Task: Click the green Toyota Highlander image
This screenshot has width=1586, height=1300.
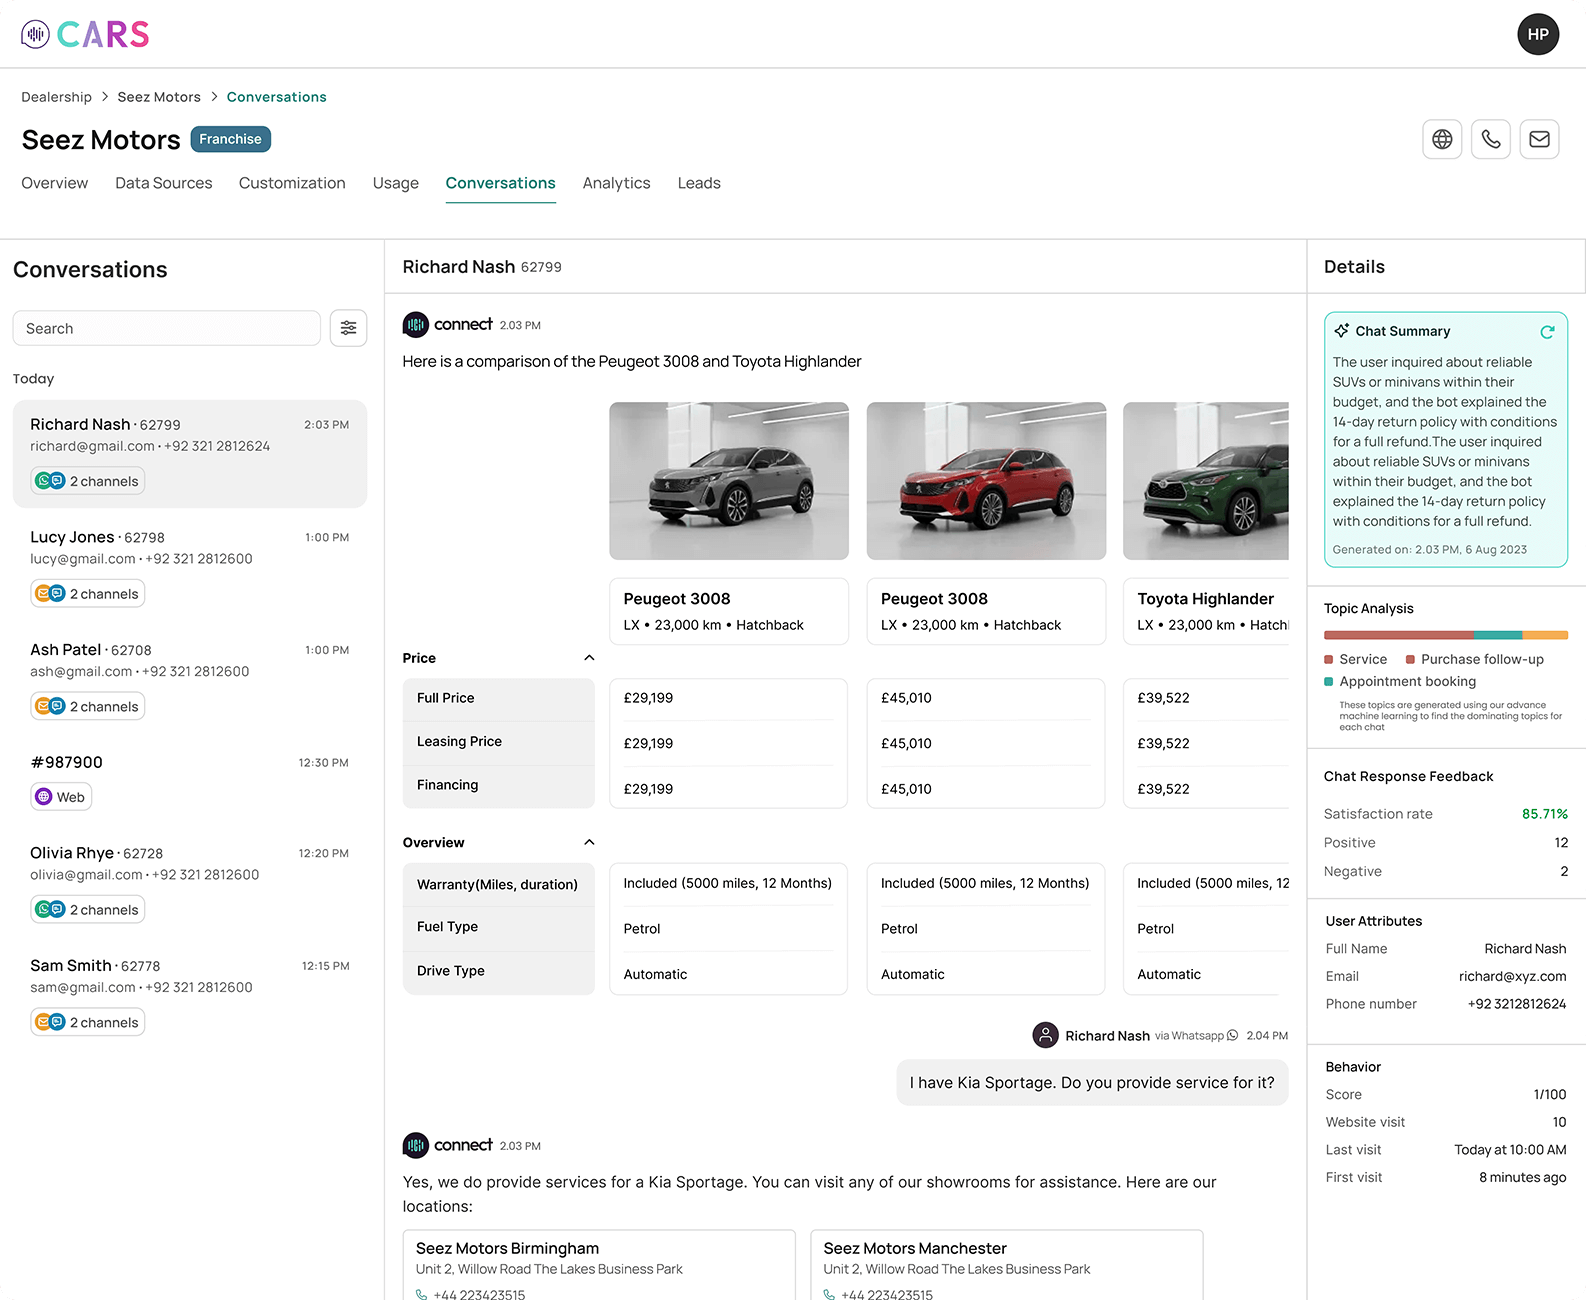Action: click(1206, 481)
